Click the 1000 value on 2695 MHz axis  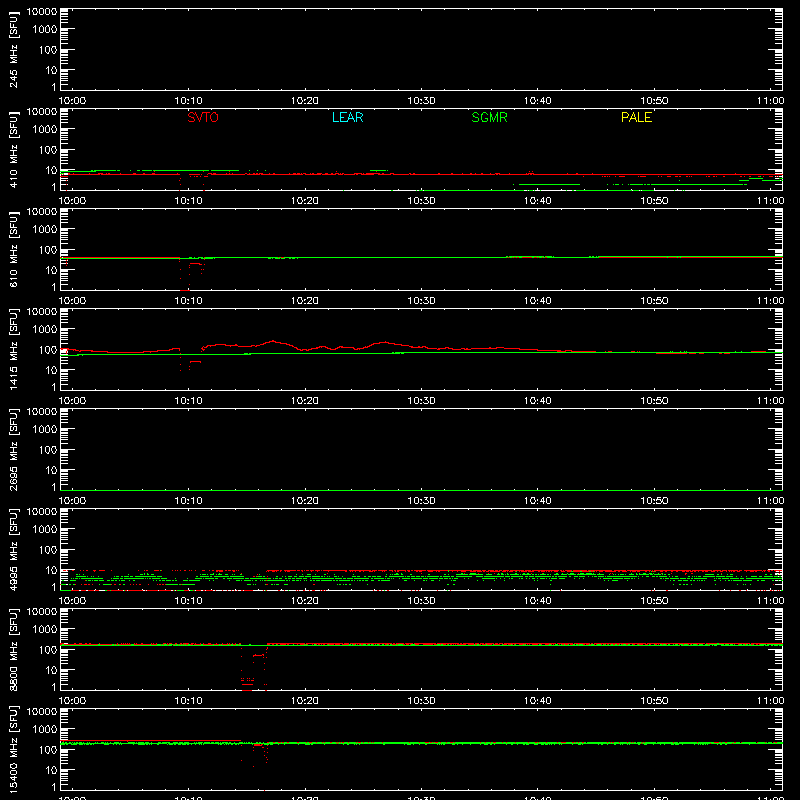(45, 429)
